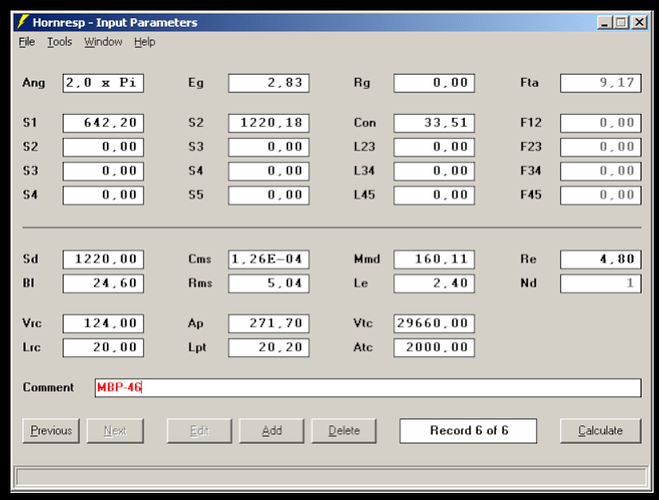Maximize the Hornresp window
The height and width of the screenshot is (500, 659).
pyautogui.click(x=621, y=22)
